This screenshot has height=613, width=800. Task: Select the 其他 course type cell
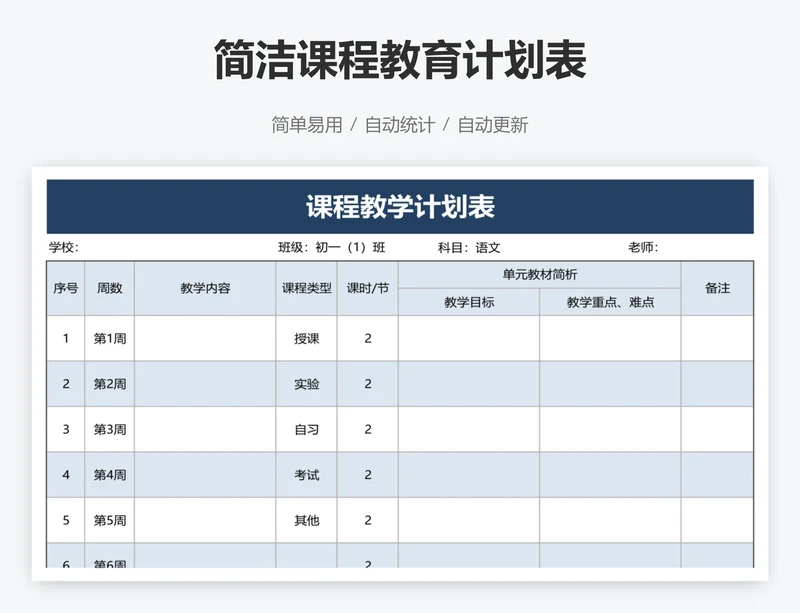[x=307, y=520]
